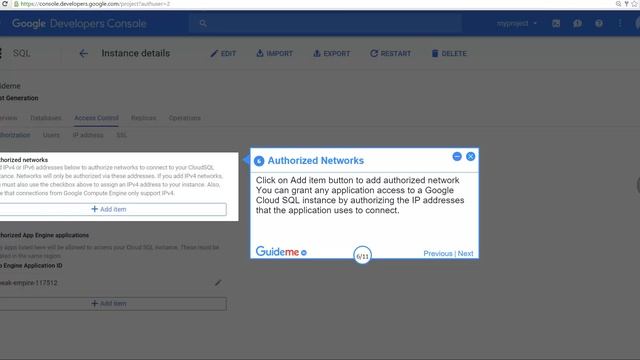The height and width of the screenshot is (360, 640).
Task: Click the Guideme logo in the popup
Action: 281,251
